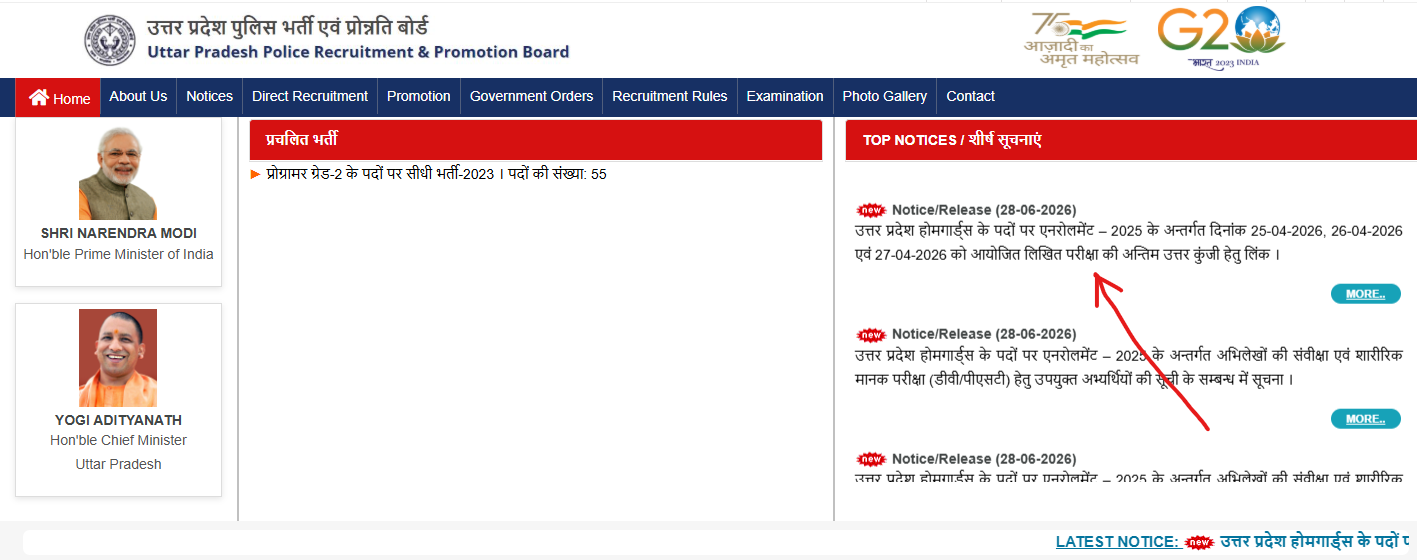This screenshot has width=1417, height=560.
Task: Go to Recruitment Rules menu
Action: [x=670, y=96]
